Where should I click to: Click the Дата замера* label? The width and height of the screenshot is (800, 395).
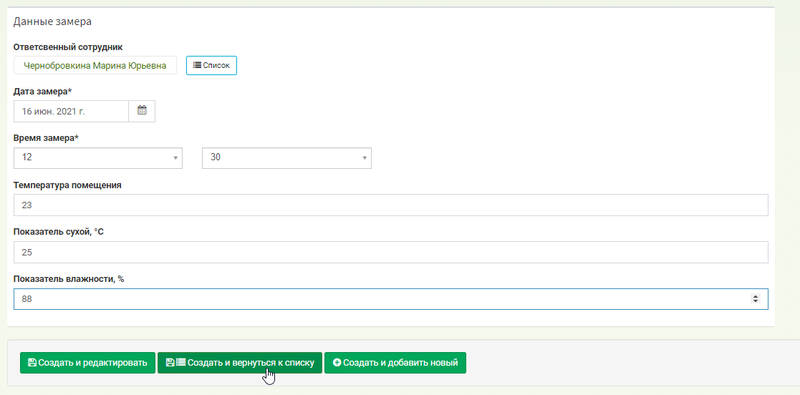tap(42, 91)
